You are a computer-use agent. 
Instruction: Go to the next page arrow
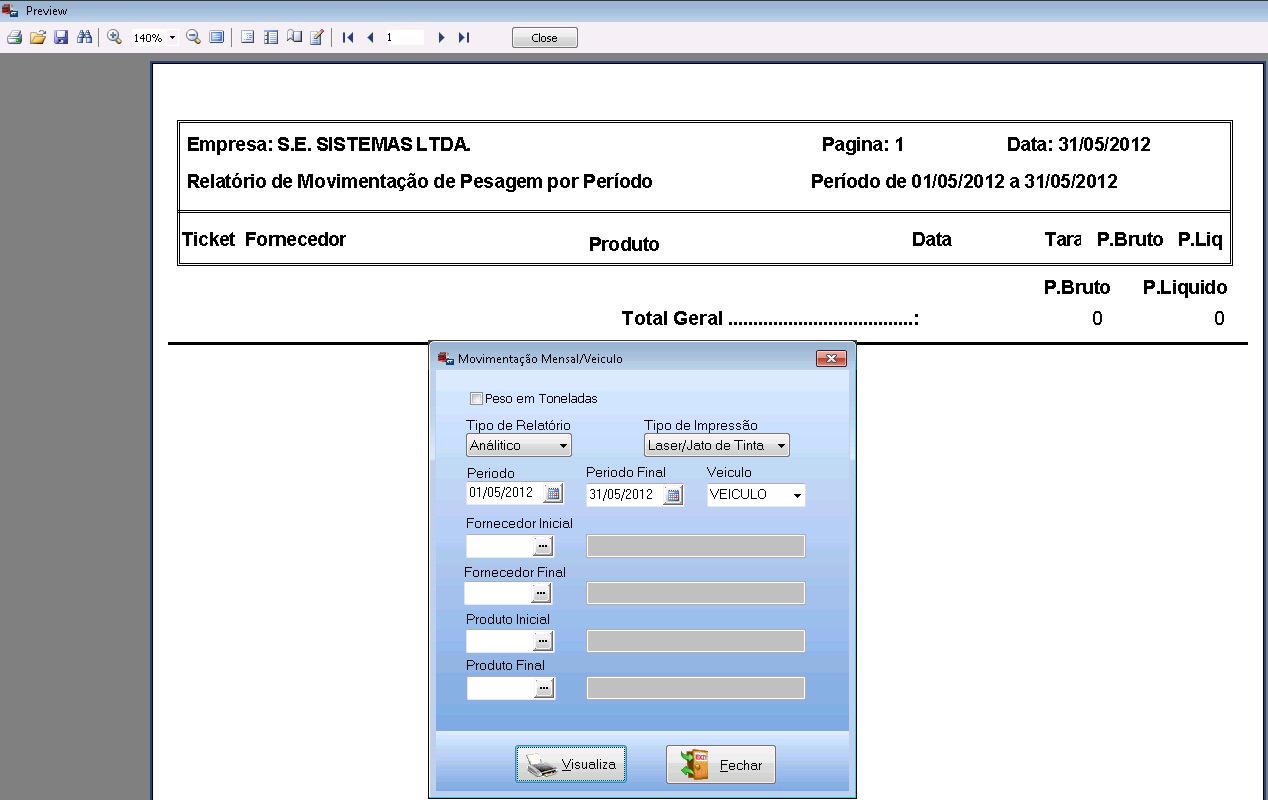[441, 37]
